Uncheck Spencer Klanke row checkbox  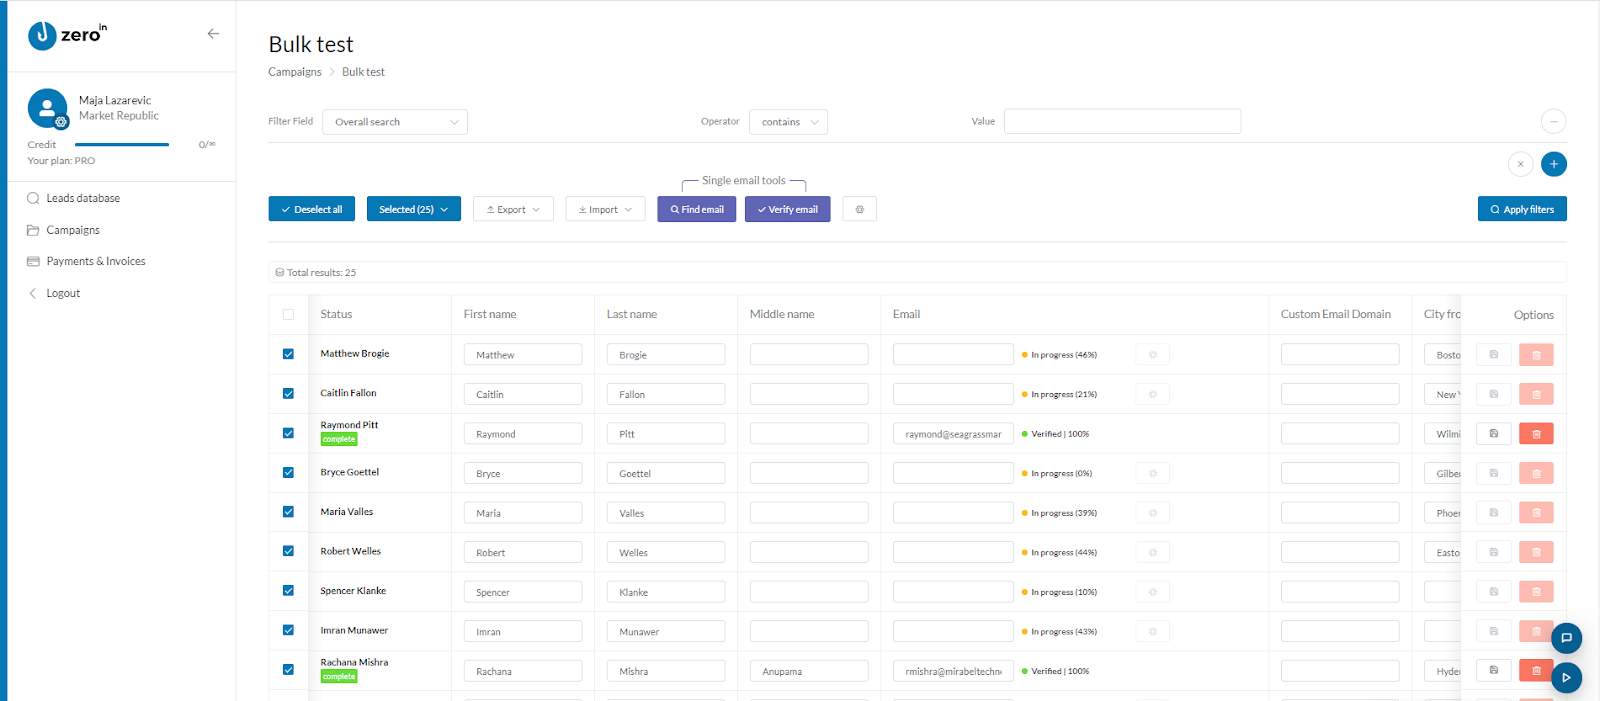click(288, 591)
